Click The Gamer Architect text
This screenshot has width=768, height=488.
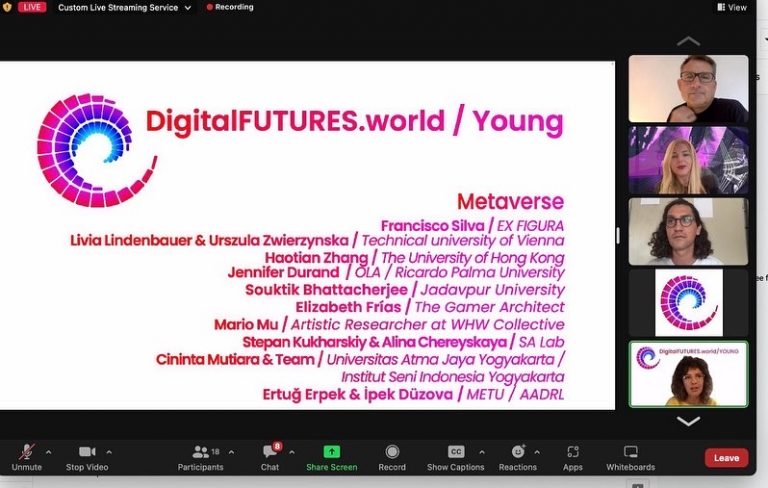pyautogui.click(x=489, y=307)
